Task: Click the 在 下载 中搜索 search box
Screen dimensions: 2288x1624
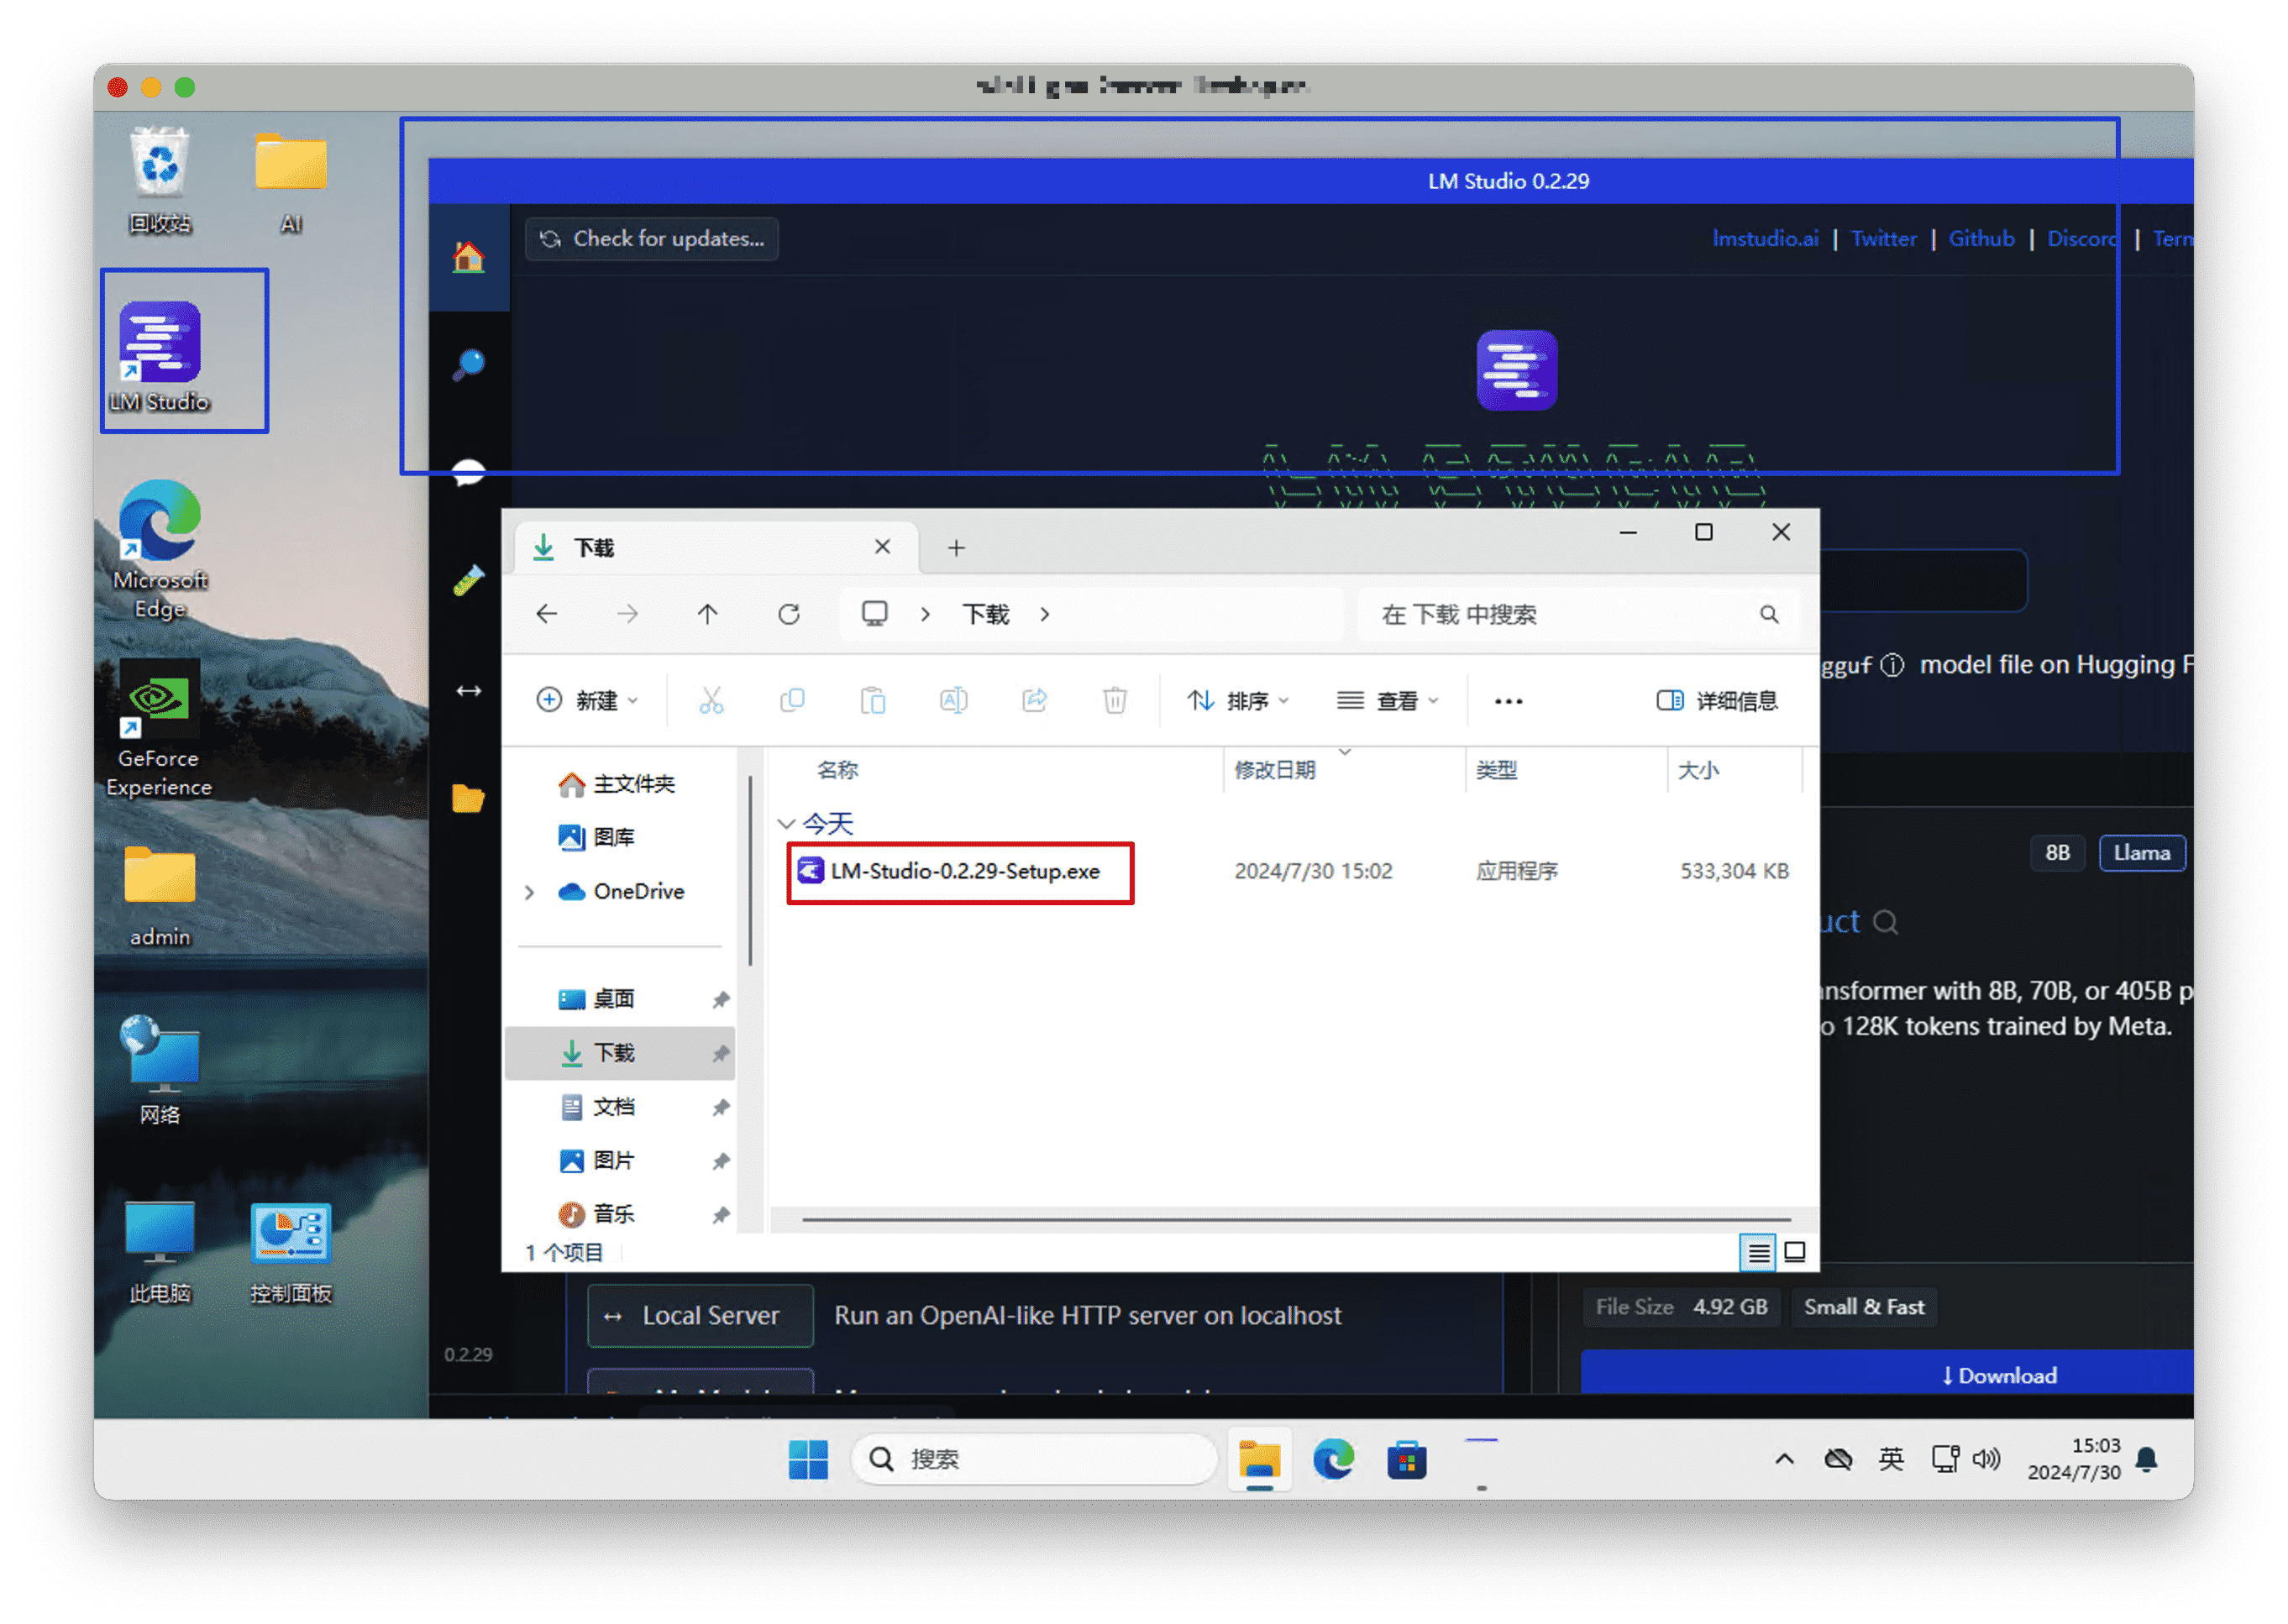Action: 1578,613
